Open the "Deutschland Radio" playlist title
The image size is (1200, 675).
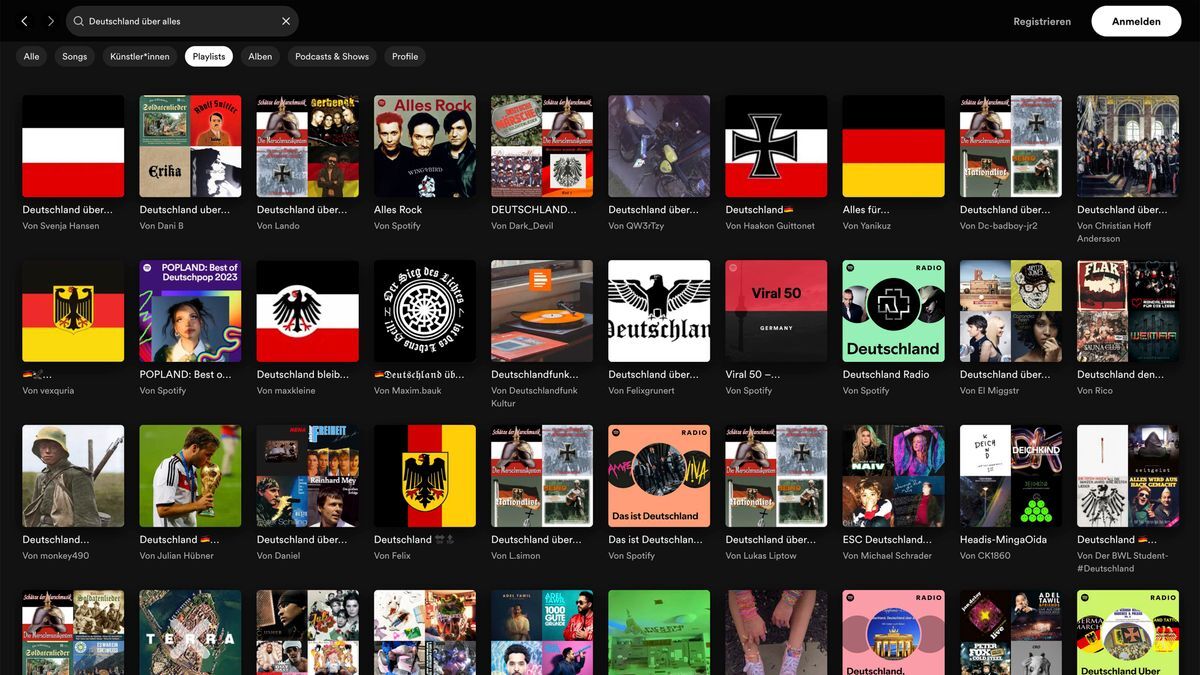(886, 375)
